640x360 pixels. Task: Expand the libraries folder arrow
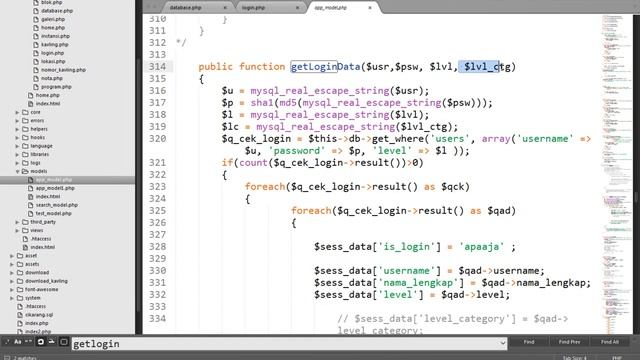click(17, 154)
